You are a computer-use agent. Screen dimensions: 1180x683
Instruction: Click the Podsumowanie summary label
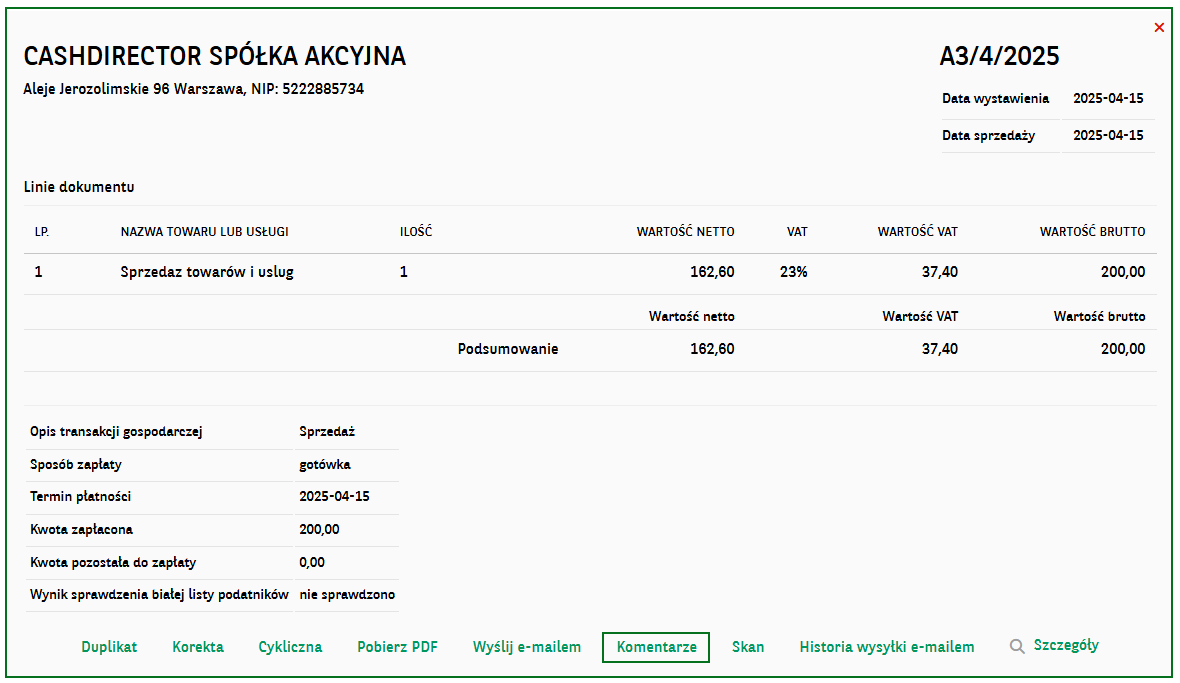pos(508,349)
